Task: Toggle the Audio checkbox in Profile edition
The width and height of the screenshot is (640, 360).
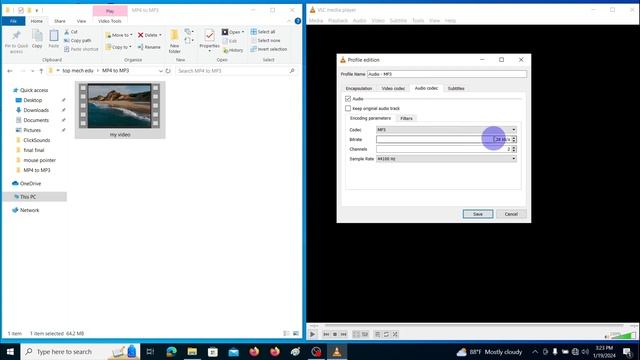Action: tap(348, 99)
